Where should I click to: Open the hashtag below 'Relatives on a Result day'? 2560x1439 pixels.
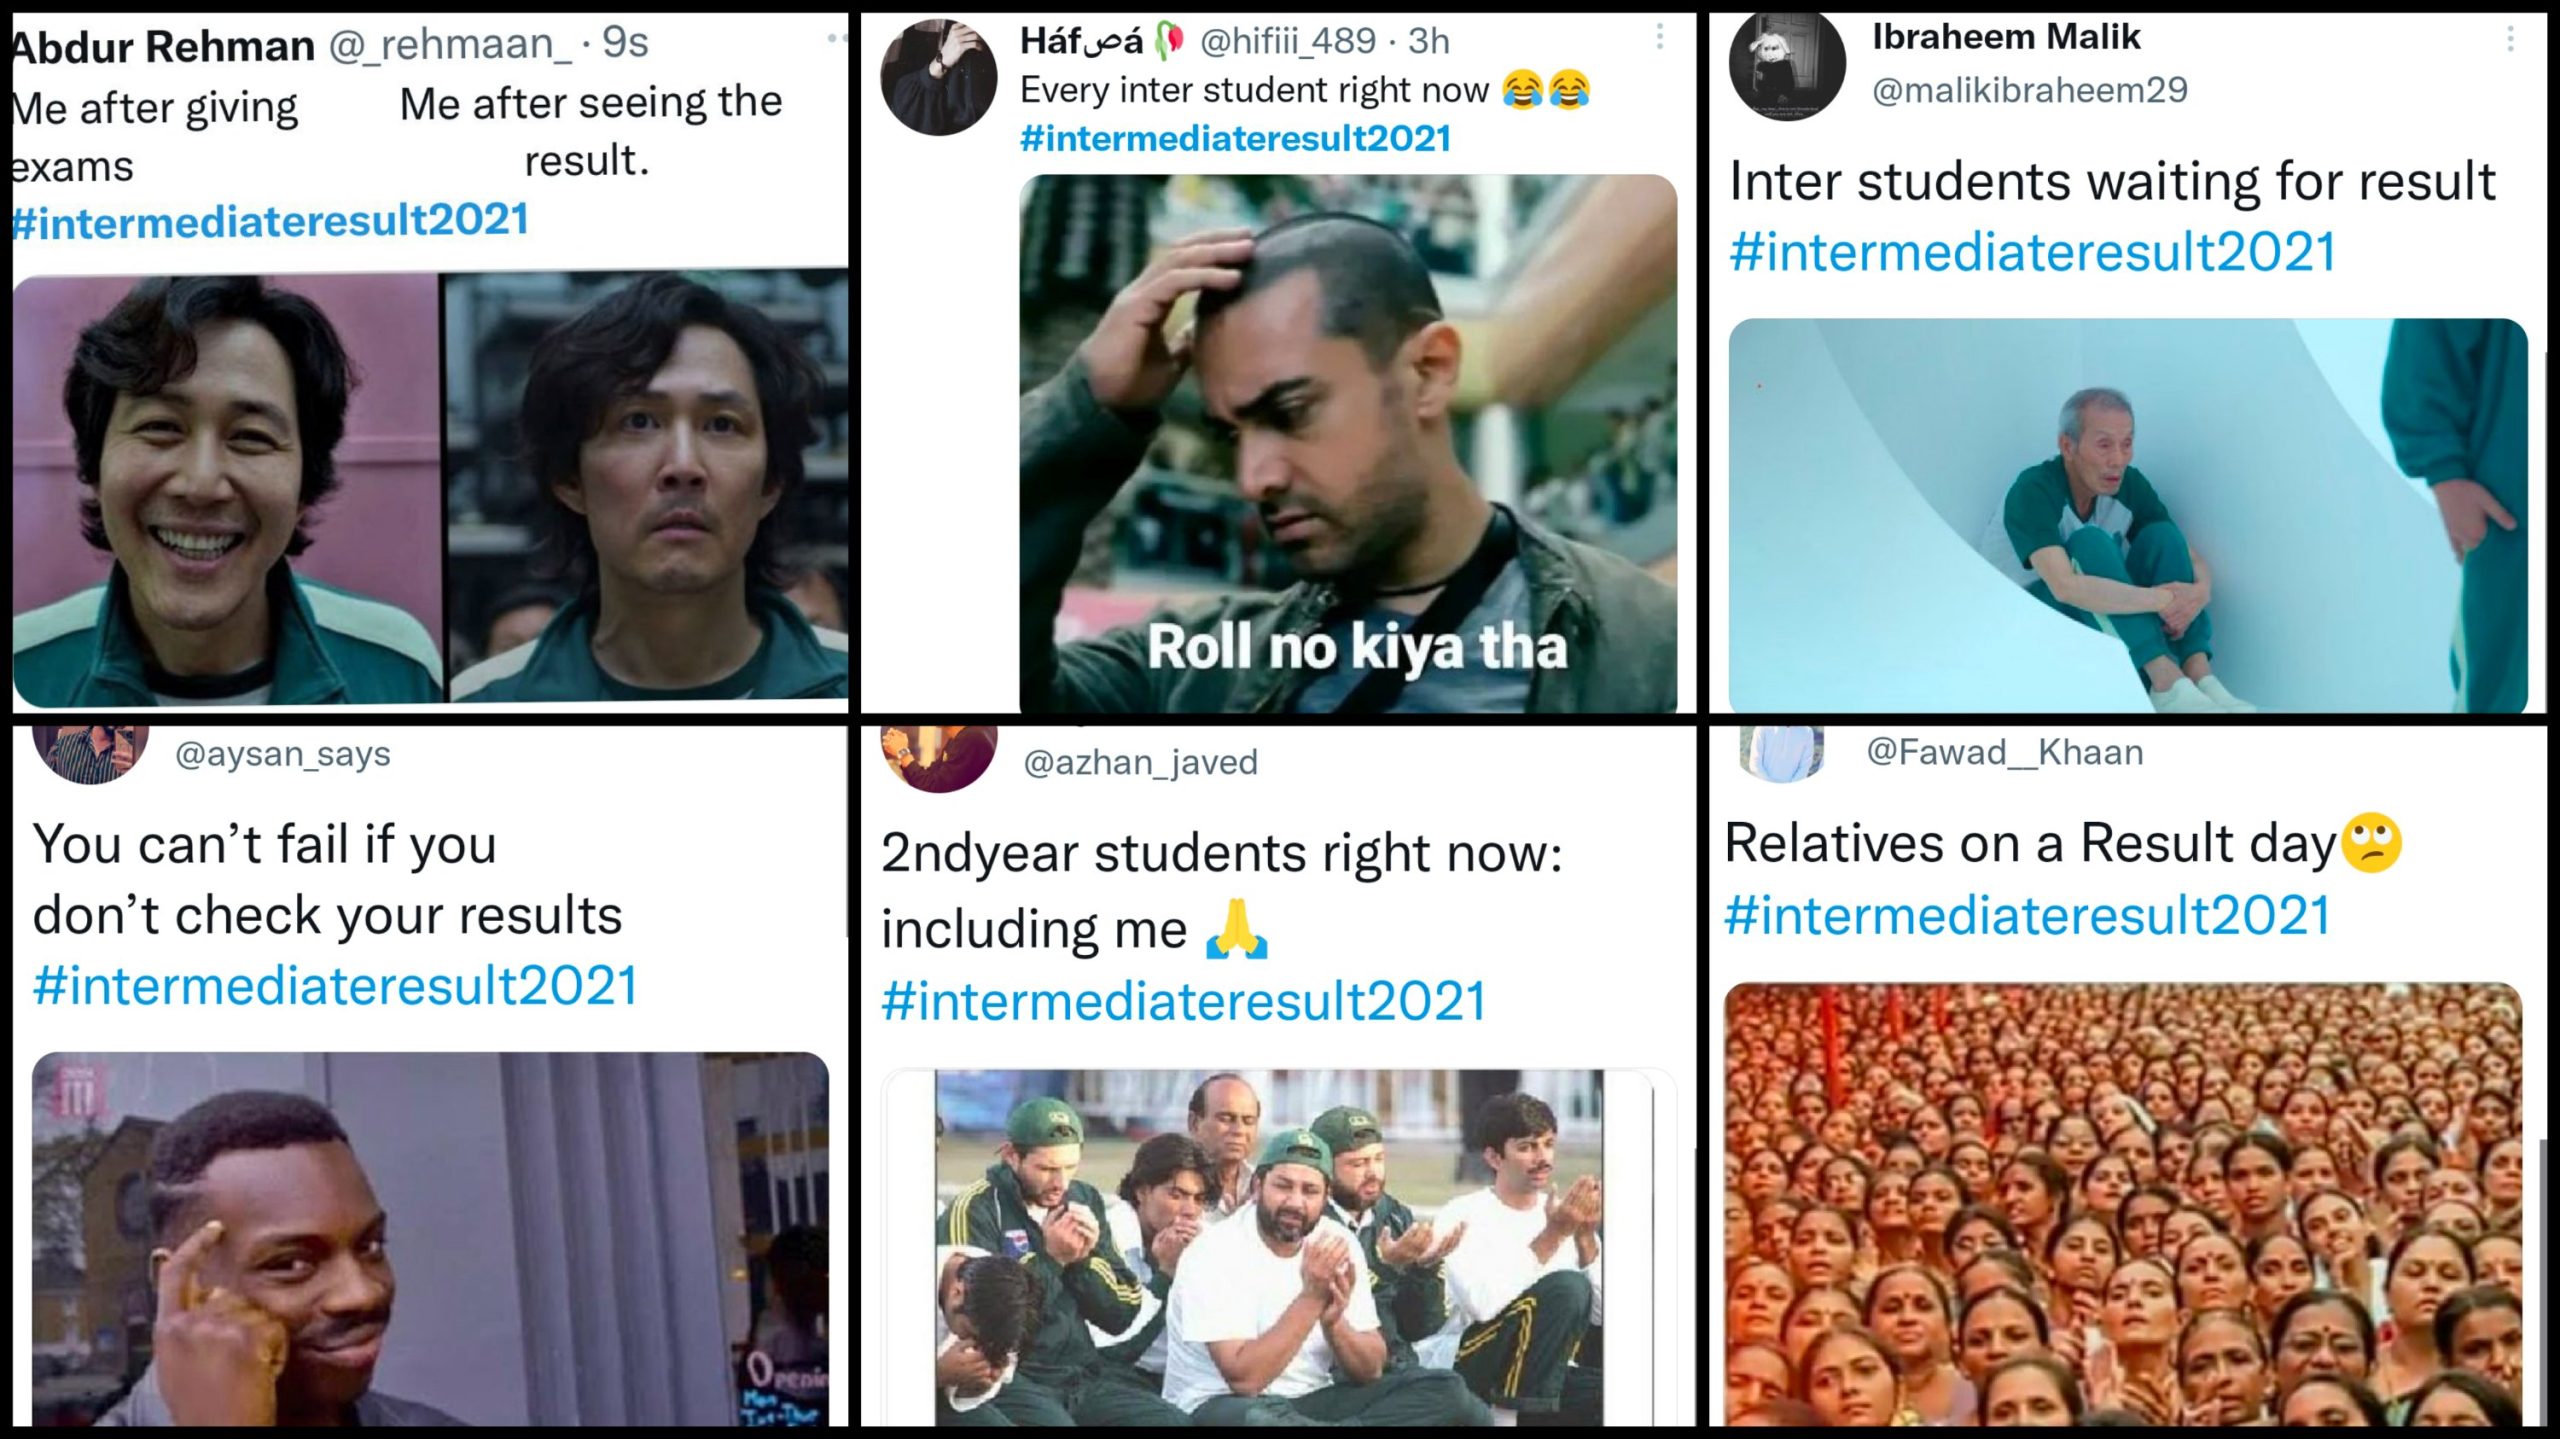(x=2027, y=915)
